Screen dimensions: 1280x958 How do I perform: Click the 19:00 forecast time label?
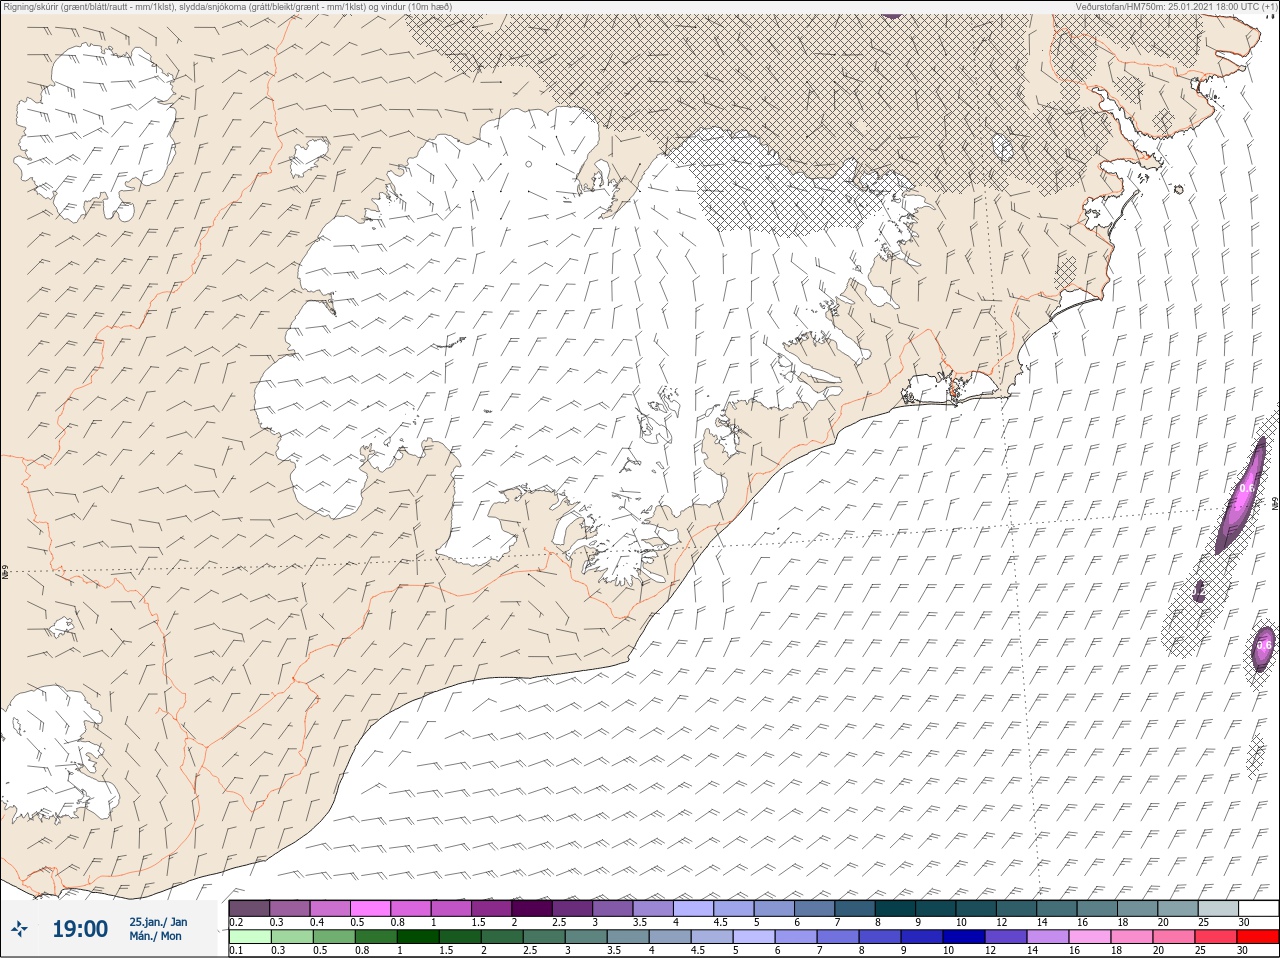(x=80, y=929)
